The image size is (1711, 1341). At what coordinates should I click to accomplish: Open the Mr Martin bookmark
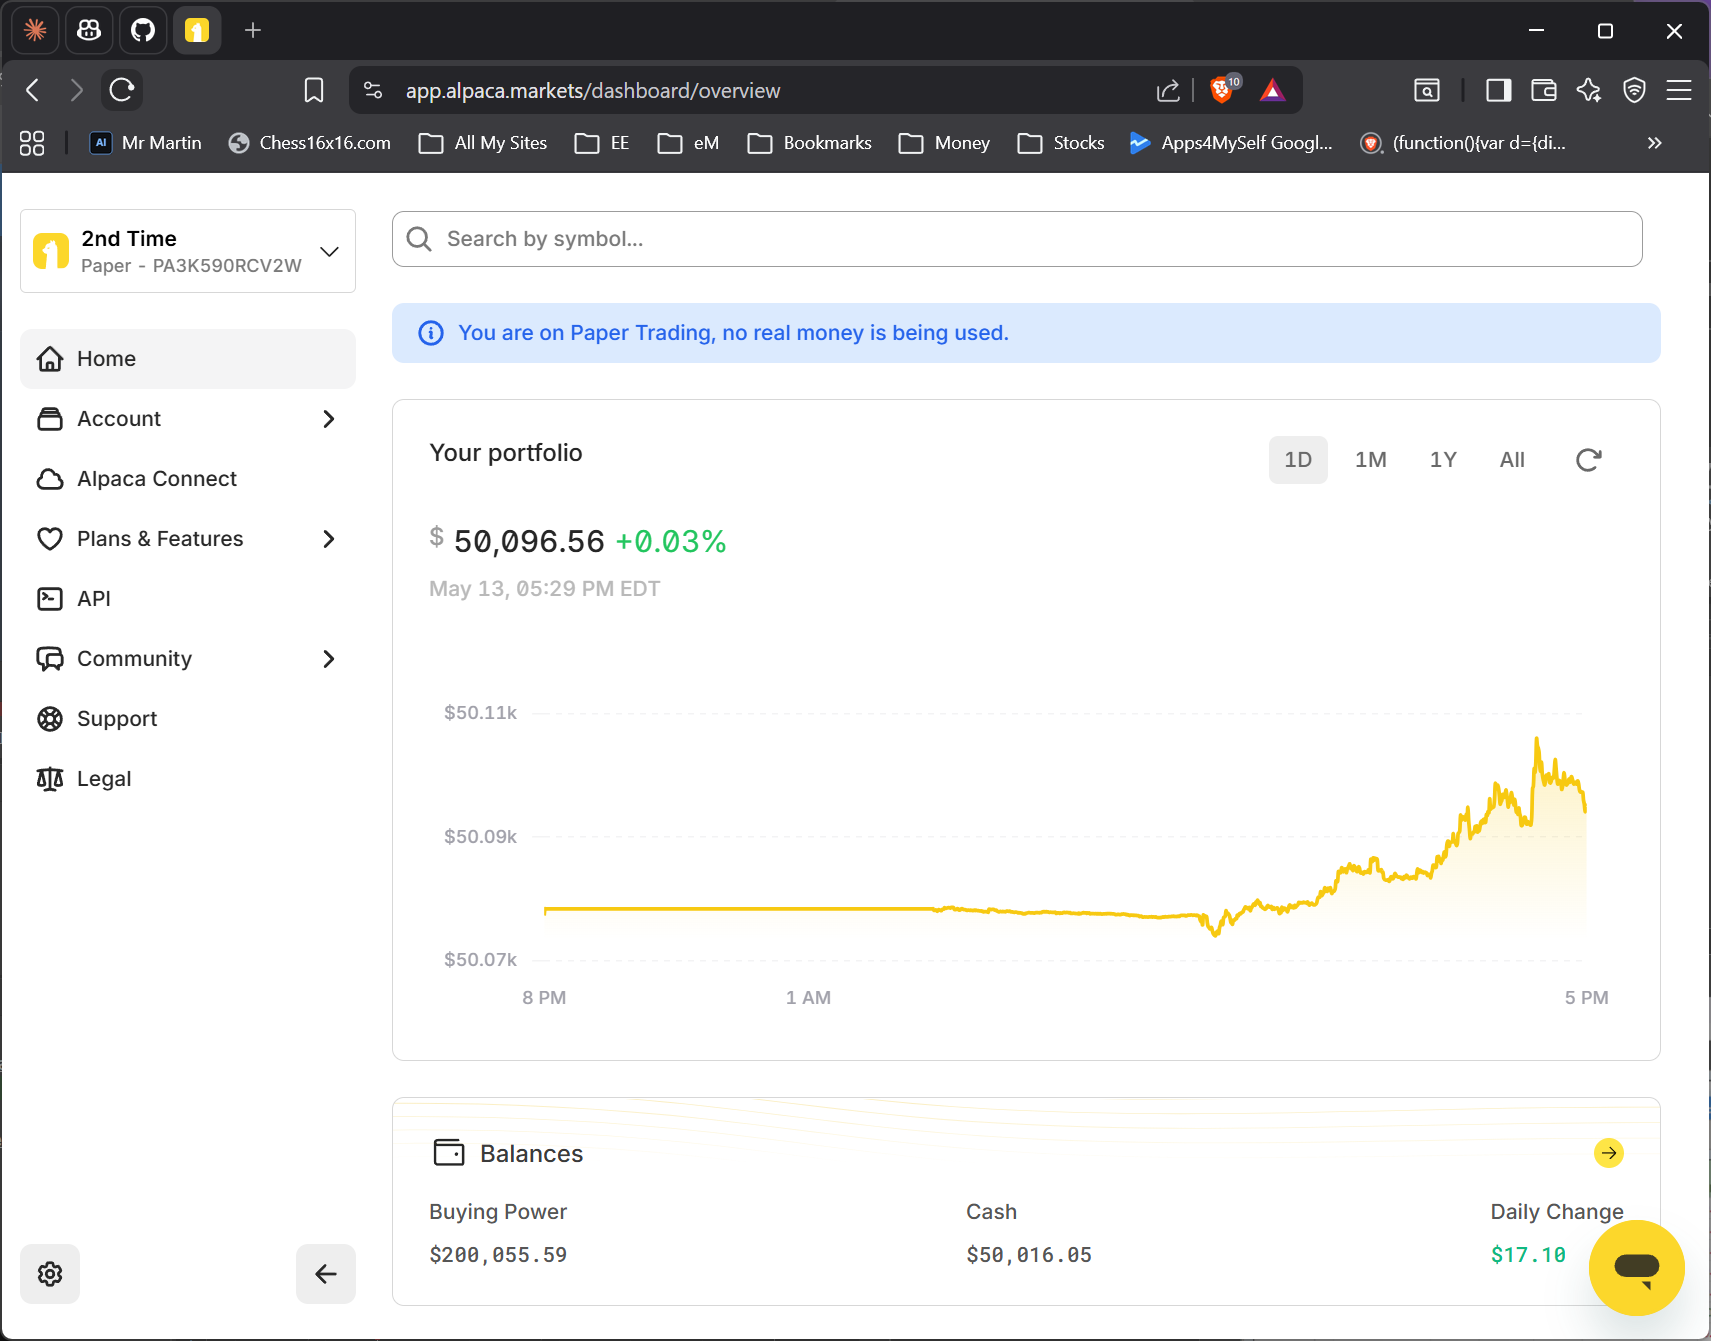coord(146,143)
